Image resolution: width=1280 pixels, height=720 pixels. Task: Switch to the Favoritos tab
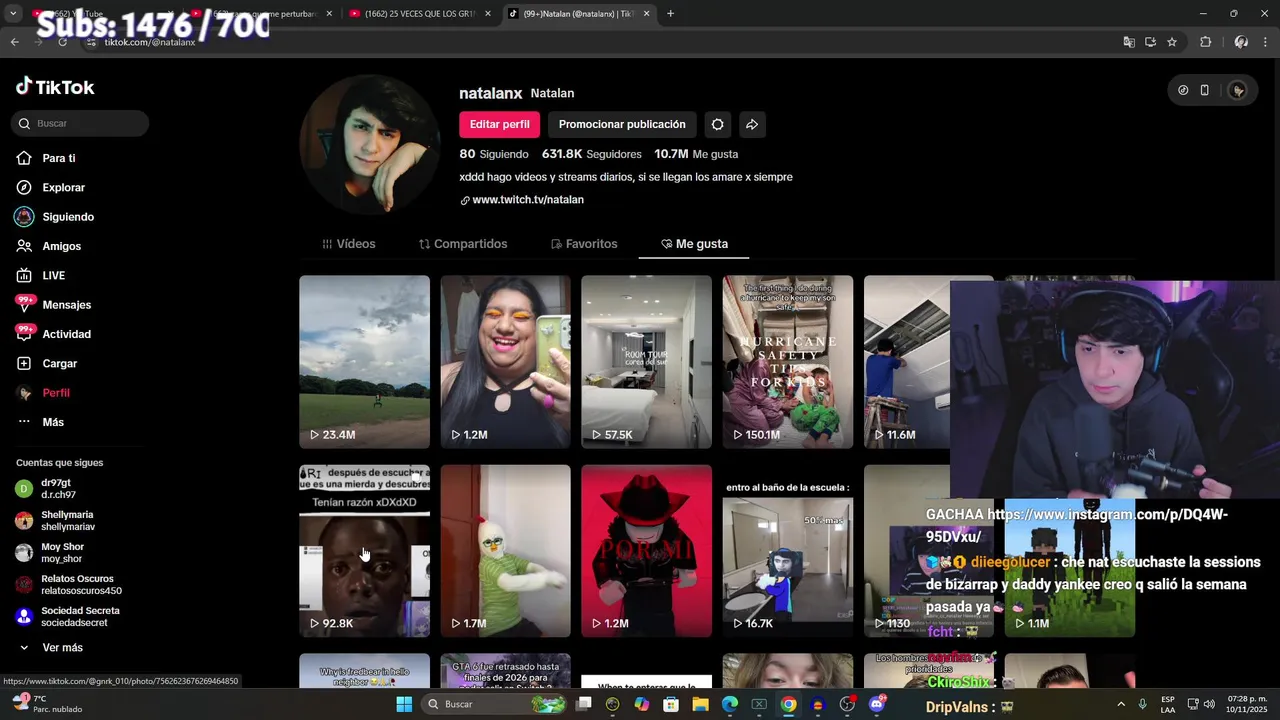pyautogui.click(x=584, y=244)
